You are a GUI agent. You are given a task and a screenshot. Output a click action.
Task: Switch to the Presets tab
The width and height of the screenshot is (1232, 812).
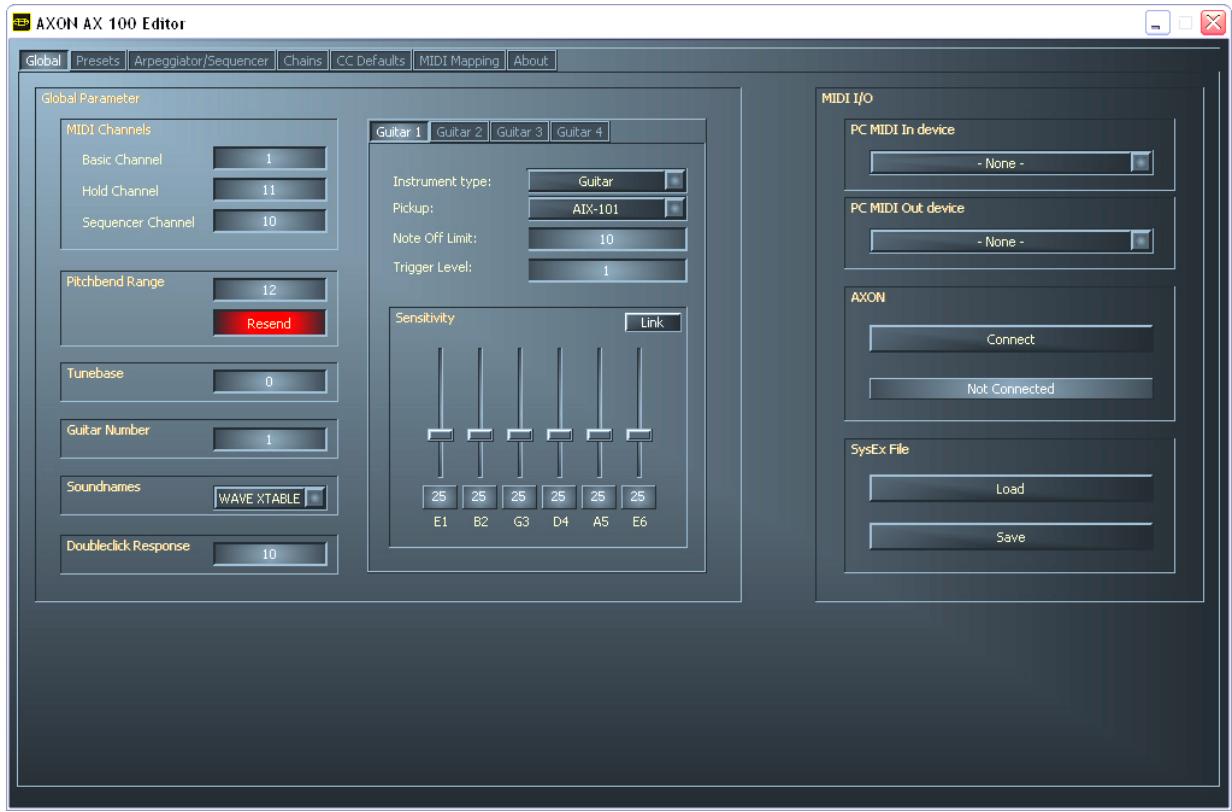(98, 61)
